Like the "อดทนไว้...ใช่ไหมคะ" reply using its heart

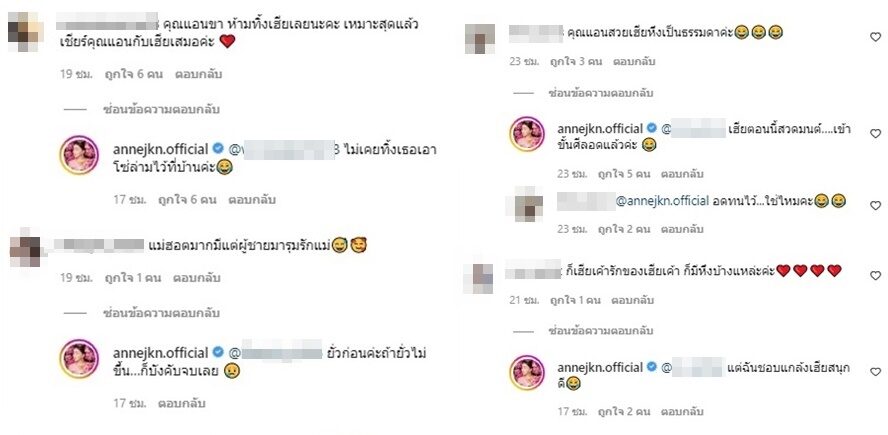875,205
